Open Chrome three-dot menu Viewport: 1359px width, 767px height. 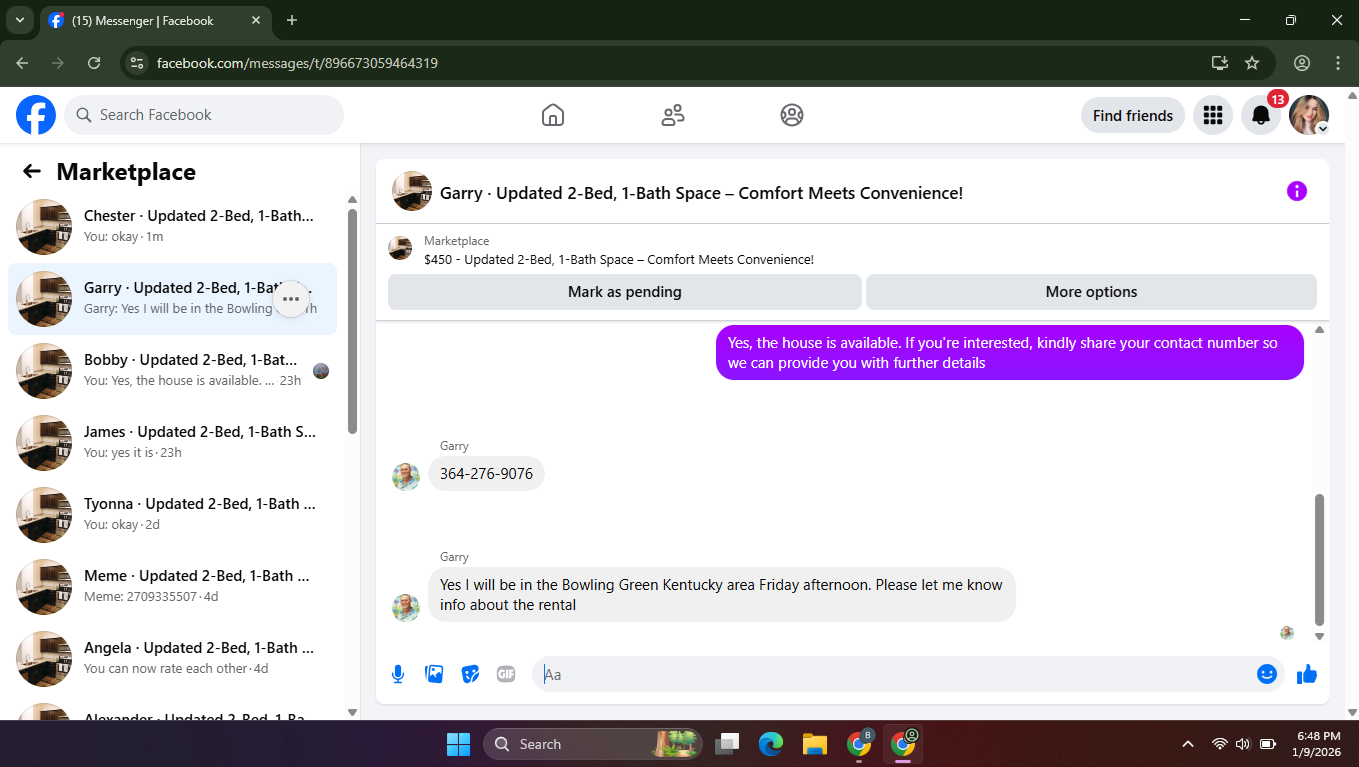1338,63
